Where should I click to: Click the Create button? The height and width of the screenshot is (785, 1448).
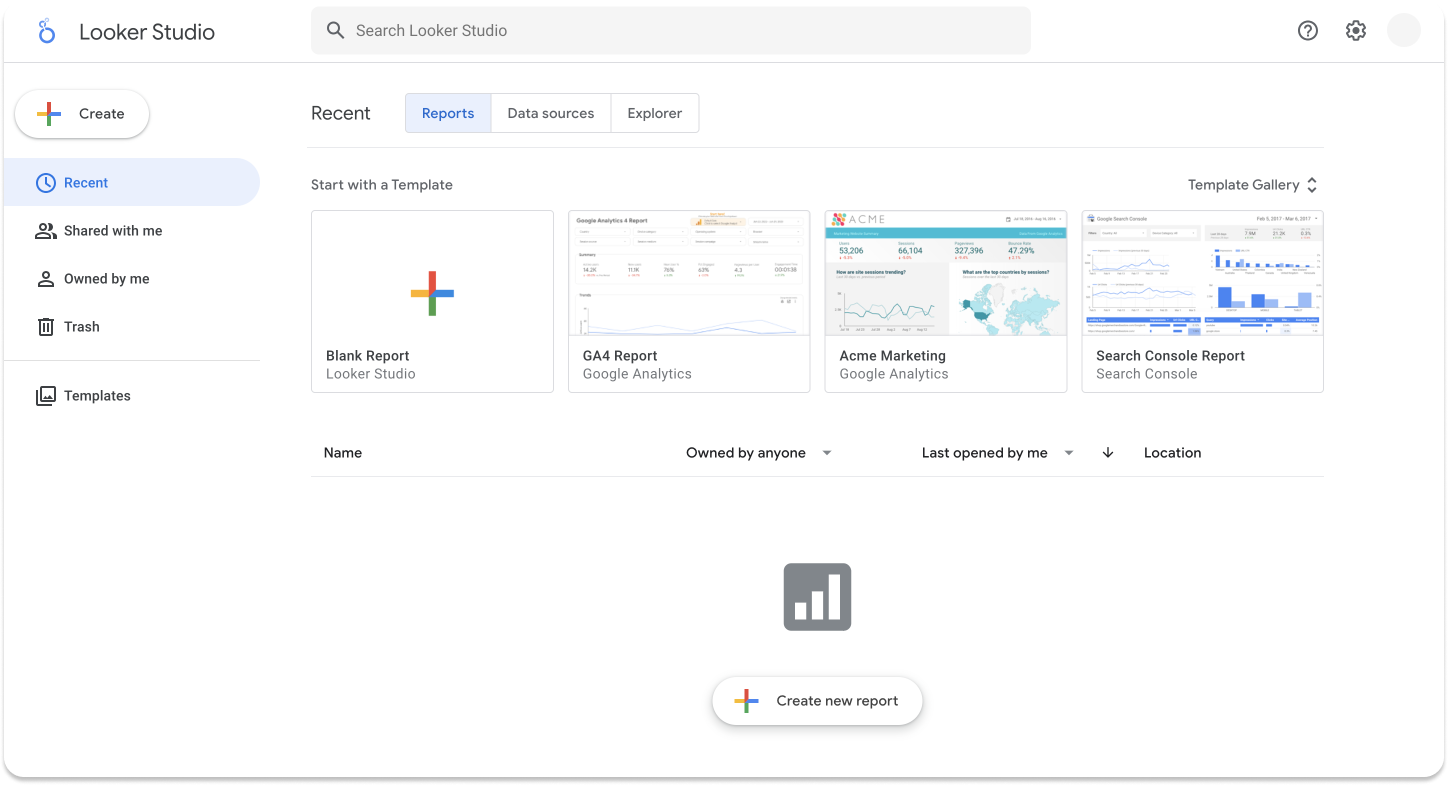point(82,114)
